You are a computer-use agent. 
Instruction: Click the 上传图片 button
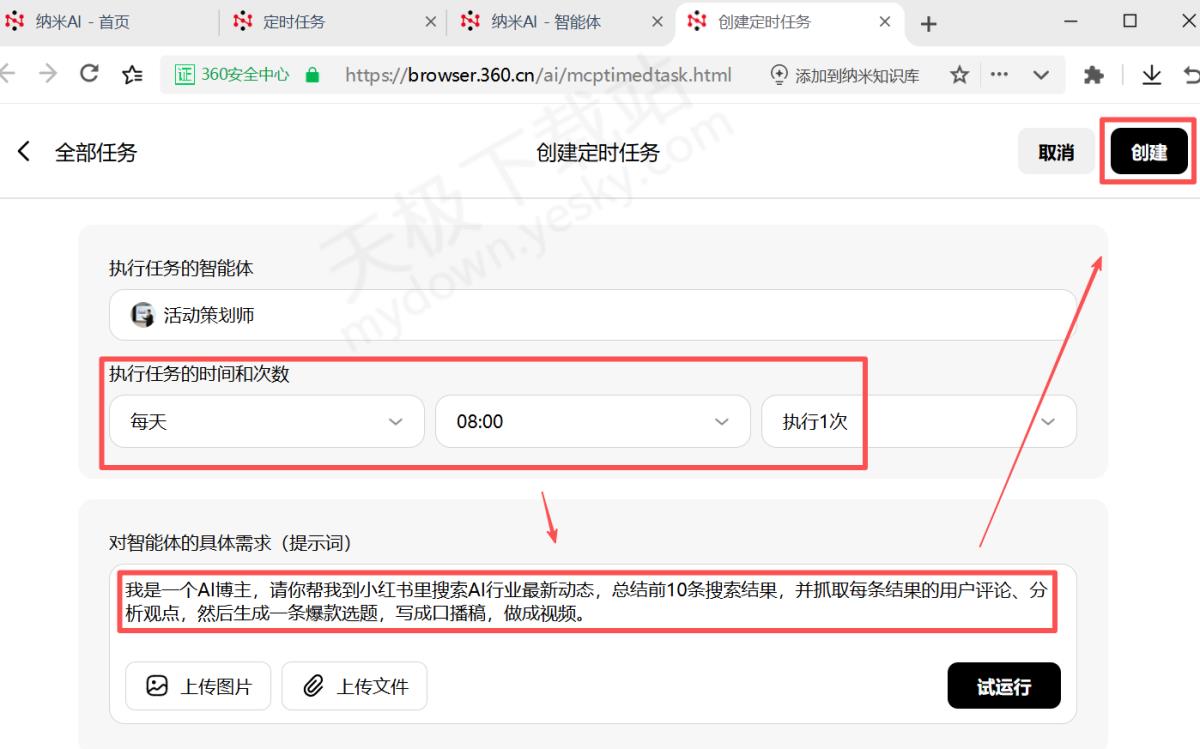point(198,686)
